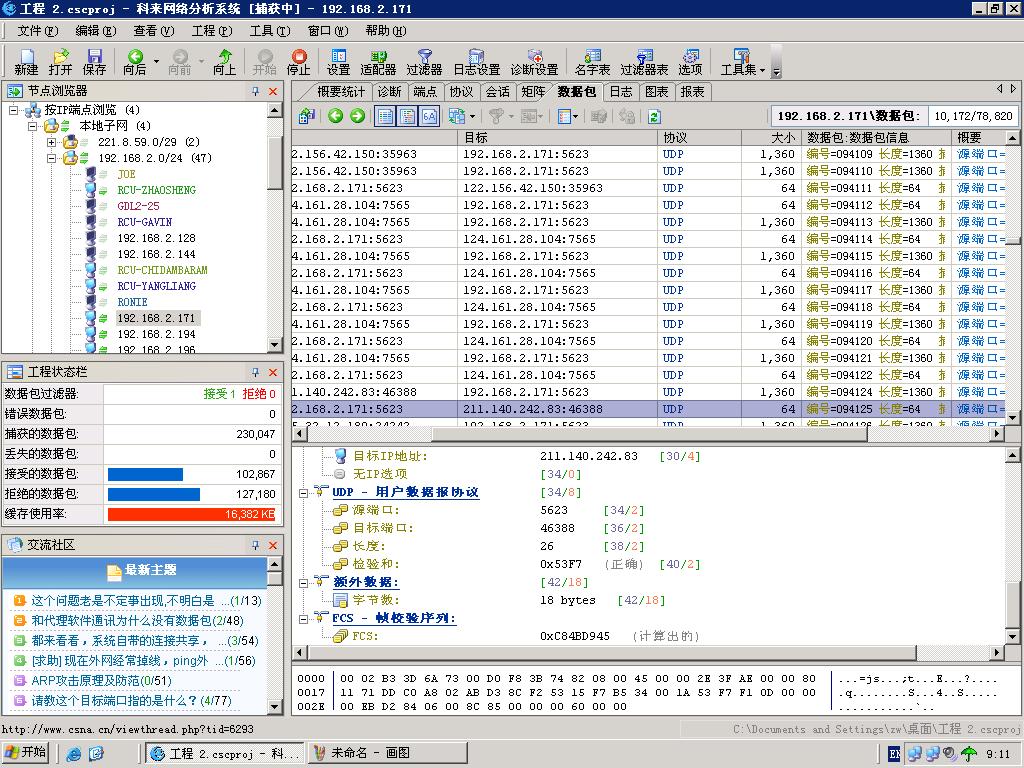Click the green next-packet arrow icon
This screenshot has width=1024, height=768.
click(x=357, y=116)
